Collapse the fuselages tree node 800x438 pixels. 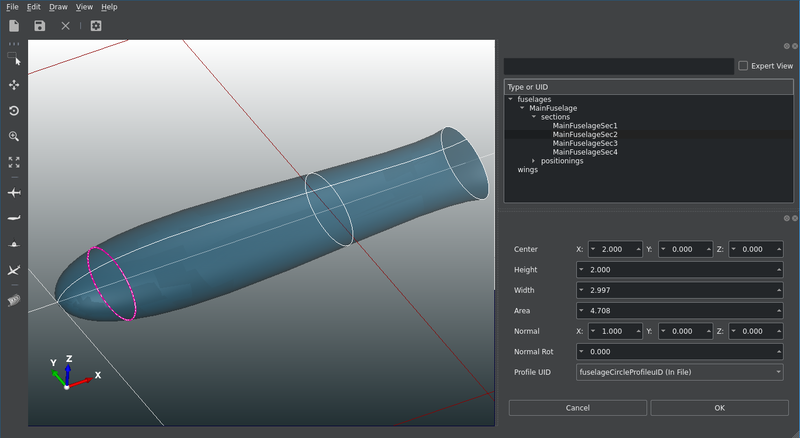[510, 99]
